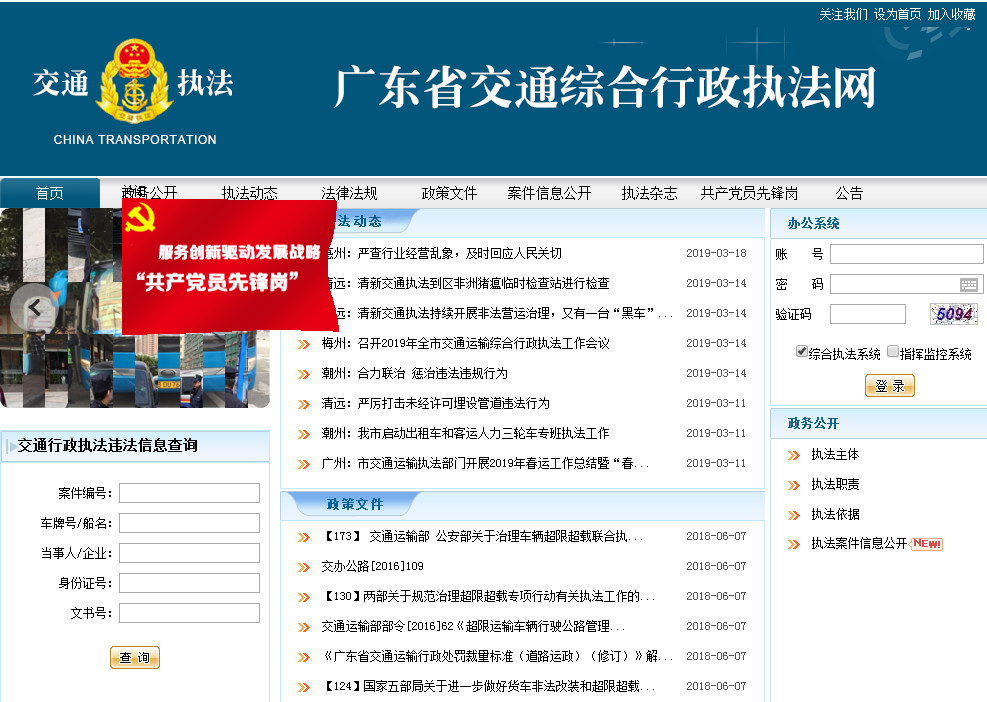Screen dimensions: 987x702
Task: Click NEW badge beside 执法案件信息公开
Action: pos(927,543)
